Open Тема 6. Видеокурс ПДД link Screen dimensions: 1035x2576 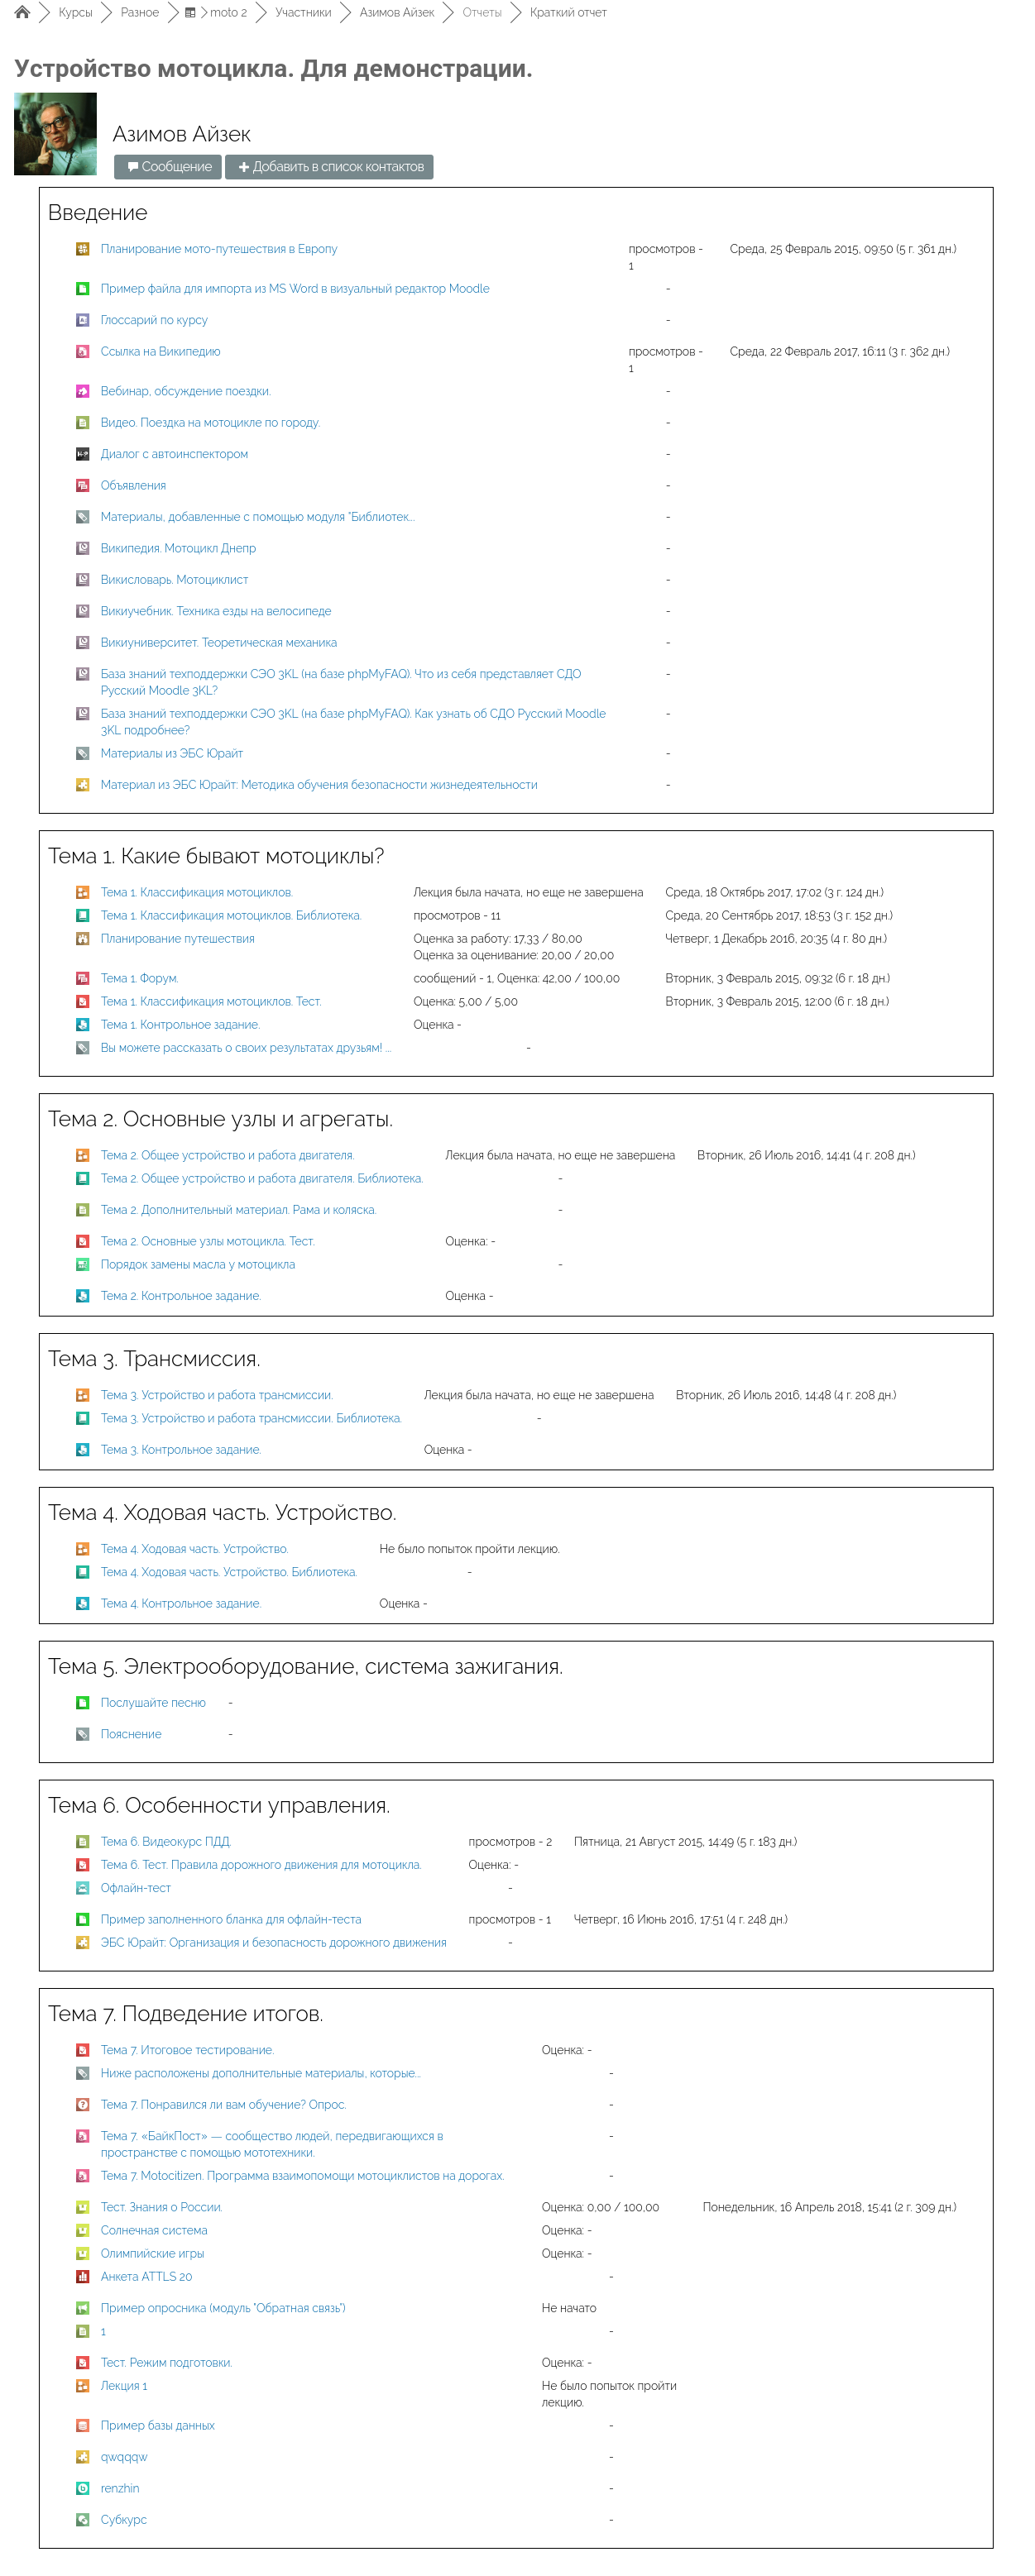(x=165, y=1841)
